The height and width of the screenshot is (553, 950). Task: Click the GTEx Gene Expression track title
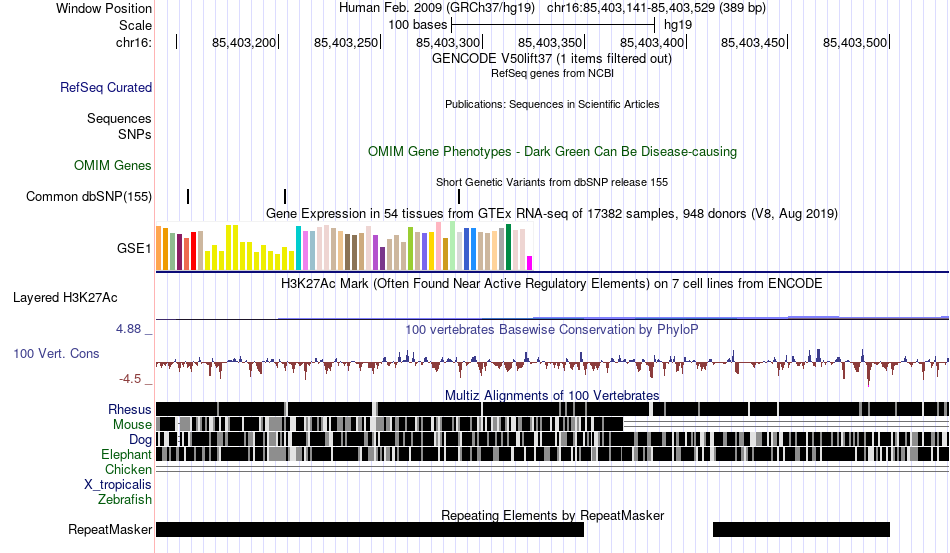(x=552, y=214)
